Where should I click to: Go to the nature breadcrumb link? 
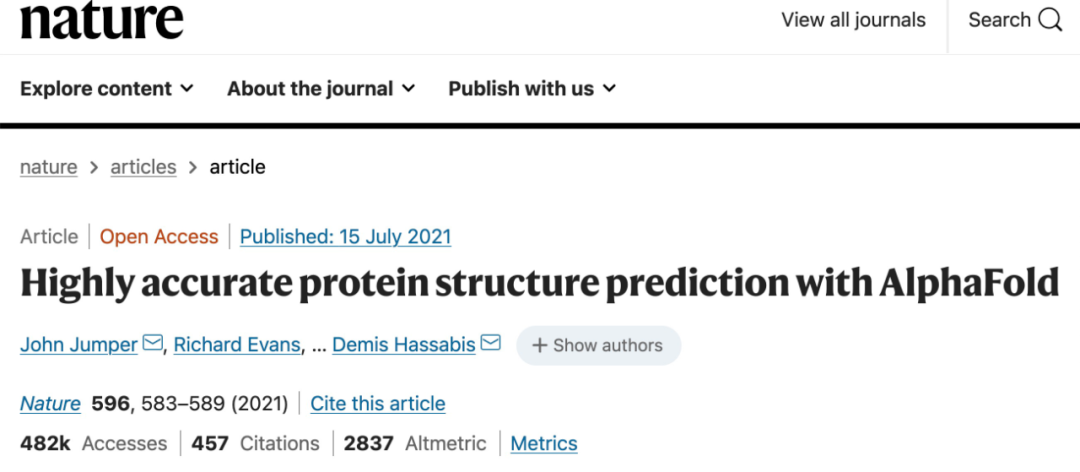click(x=48, y=167)
